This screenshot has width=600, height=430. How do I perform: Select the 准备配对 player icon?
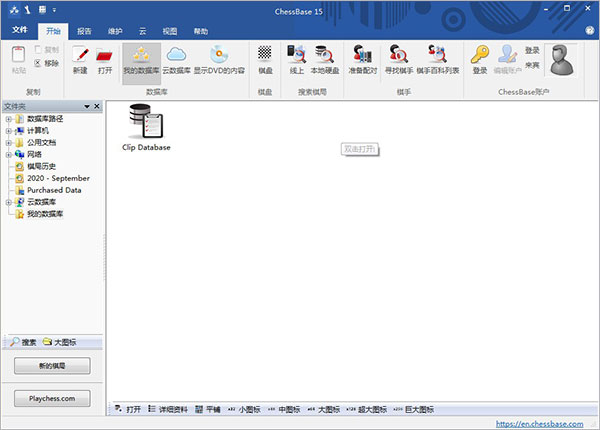[362, 57]
